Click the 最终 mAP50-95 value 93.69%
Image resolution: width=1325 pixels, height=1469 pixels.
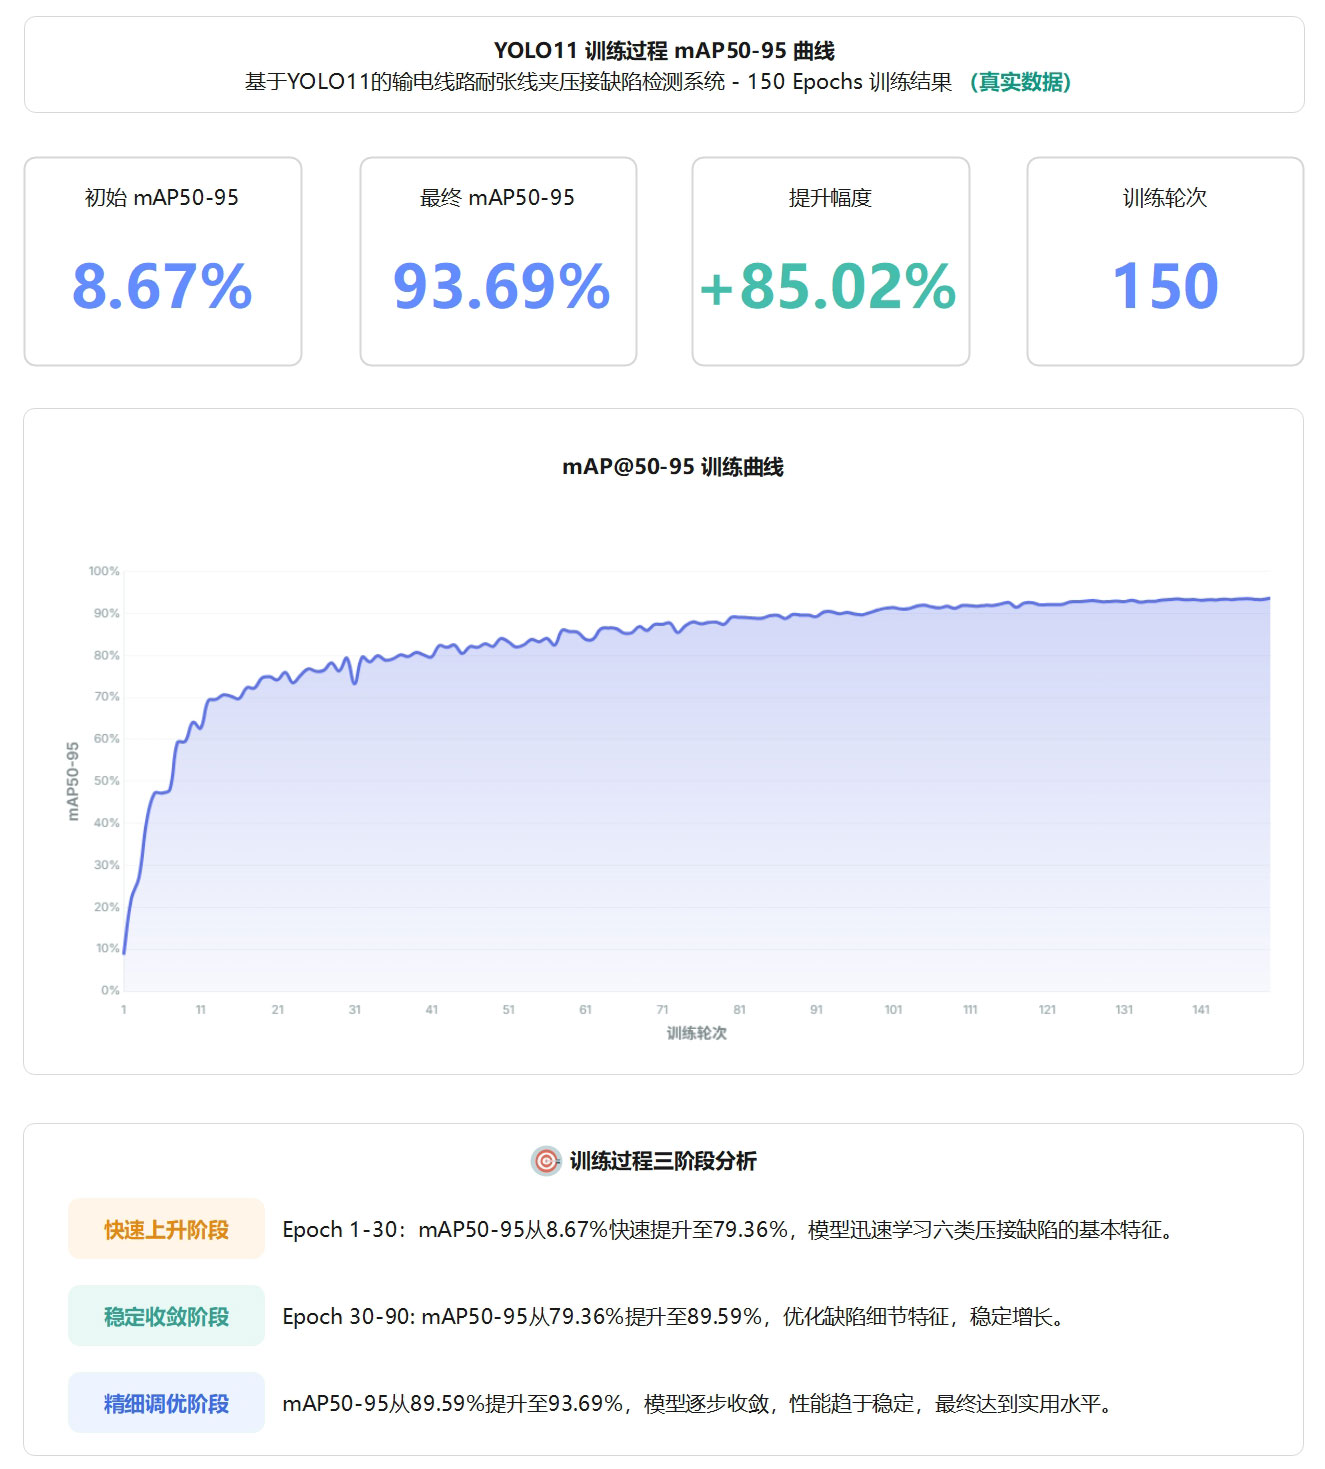point(501,286)
